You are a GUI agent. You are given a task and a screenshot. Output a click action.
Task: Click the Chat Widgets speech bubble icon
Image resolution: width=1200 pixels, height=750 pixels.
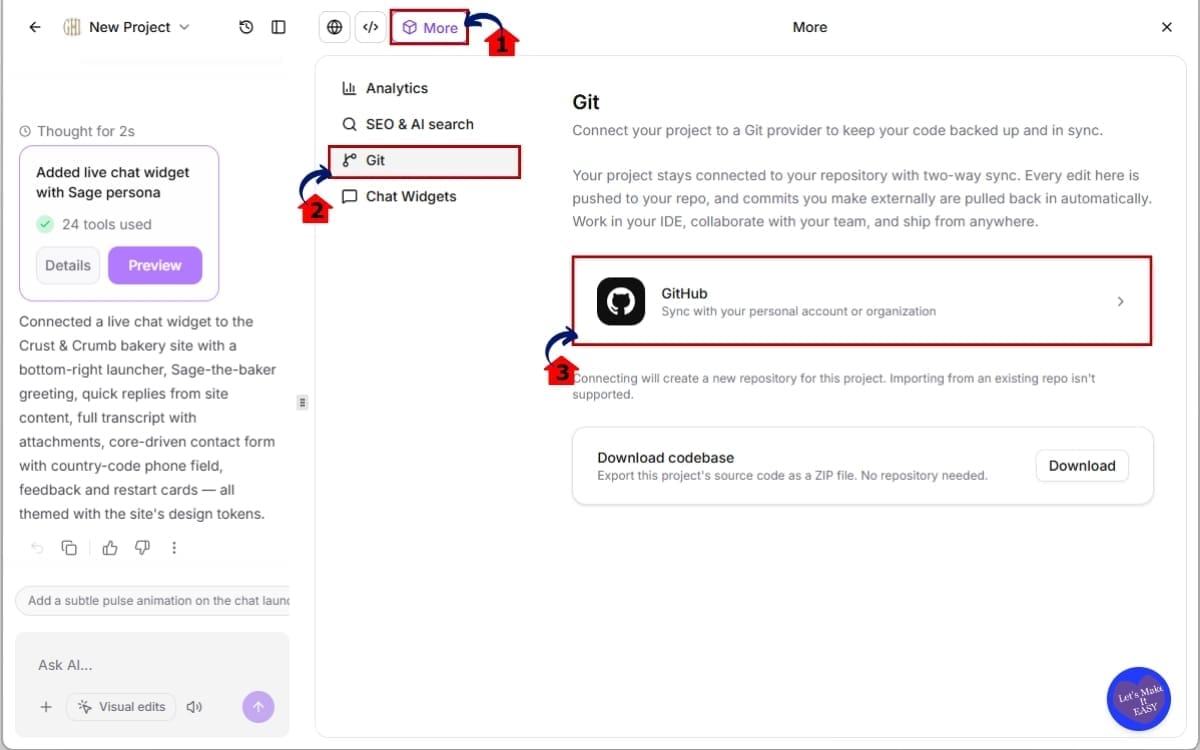pos(349,196)
